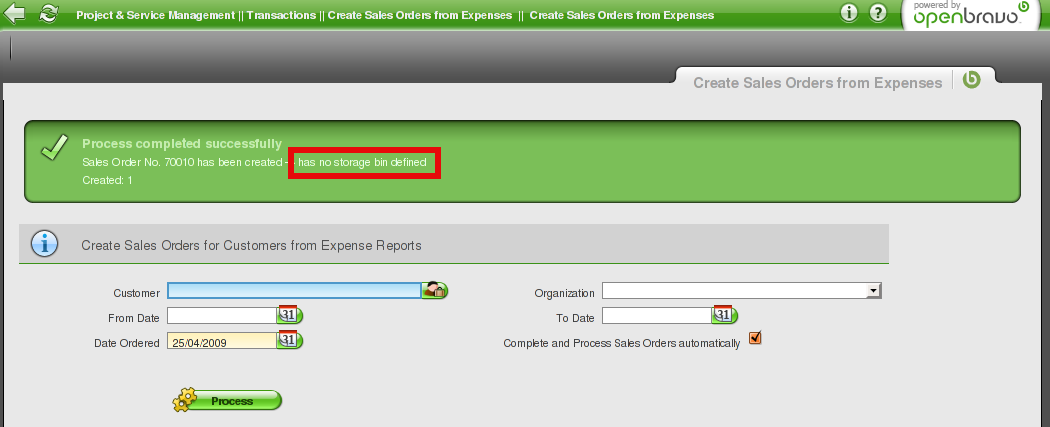Screen dimensions: 1050x427
Task: Click 'Process completed successfully' message title
Action: [182, 144]
